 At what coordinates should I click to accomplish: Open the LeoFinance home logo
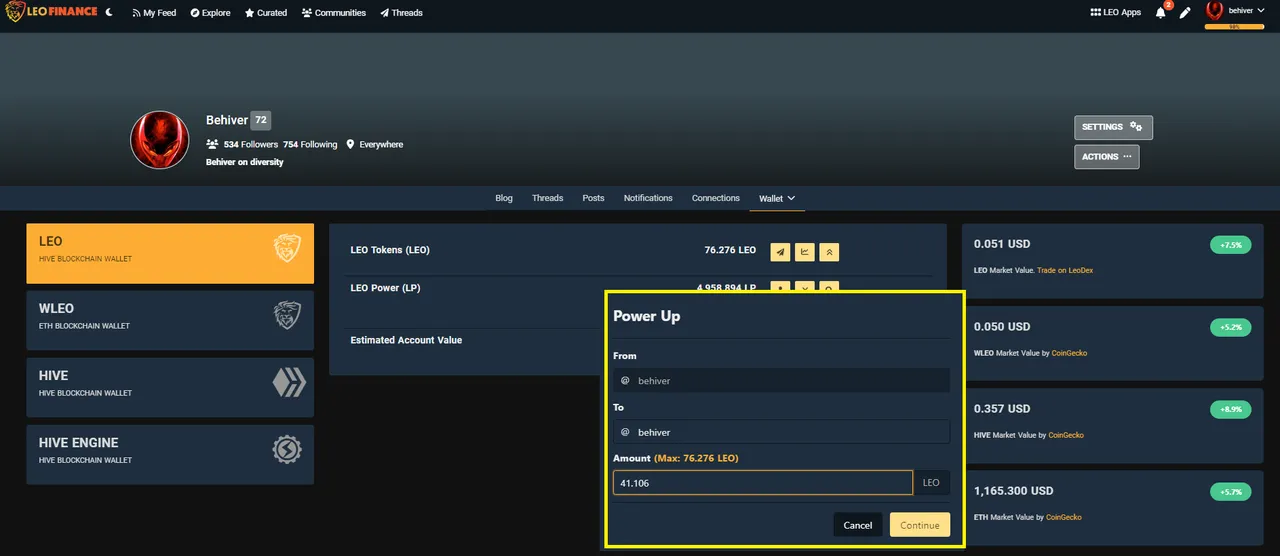[51, 12]
